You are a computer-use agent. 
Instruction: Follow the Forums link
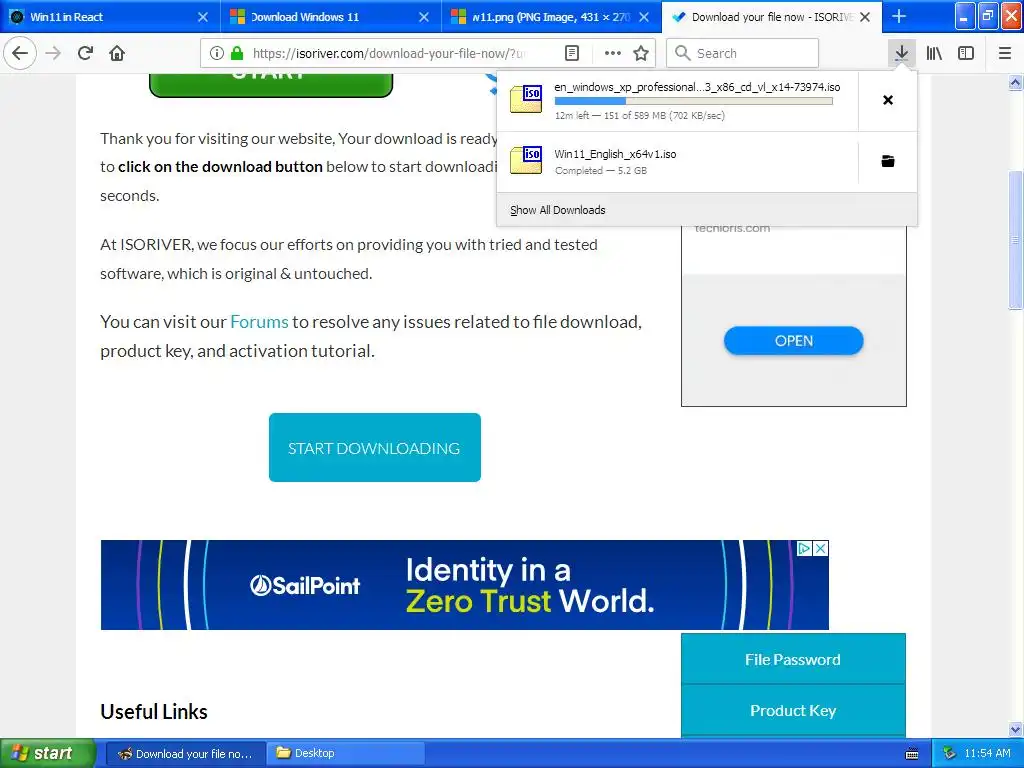[x=259, y=322]
